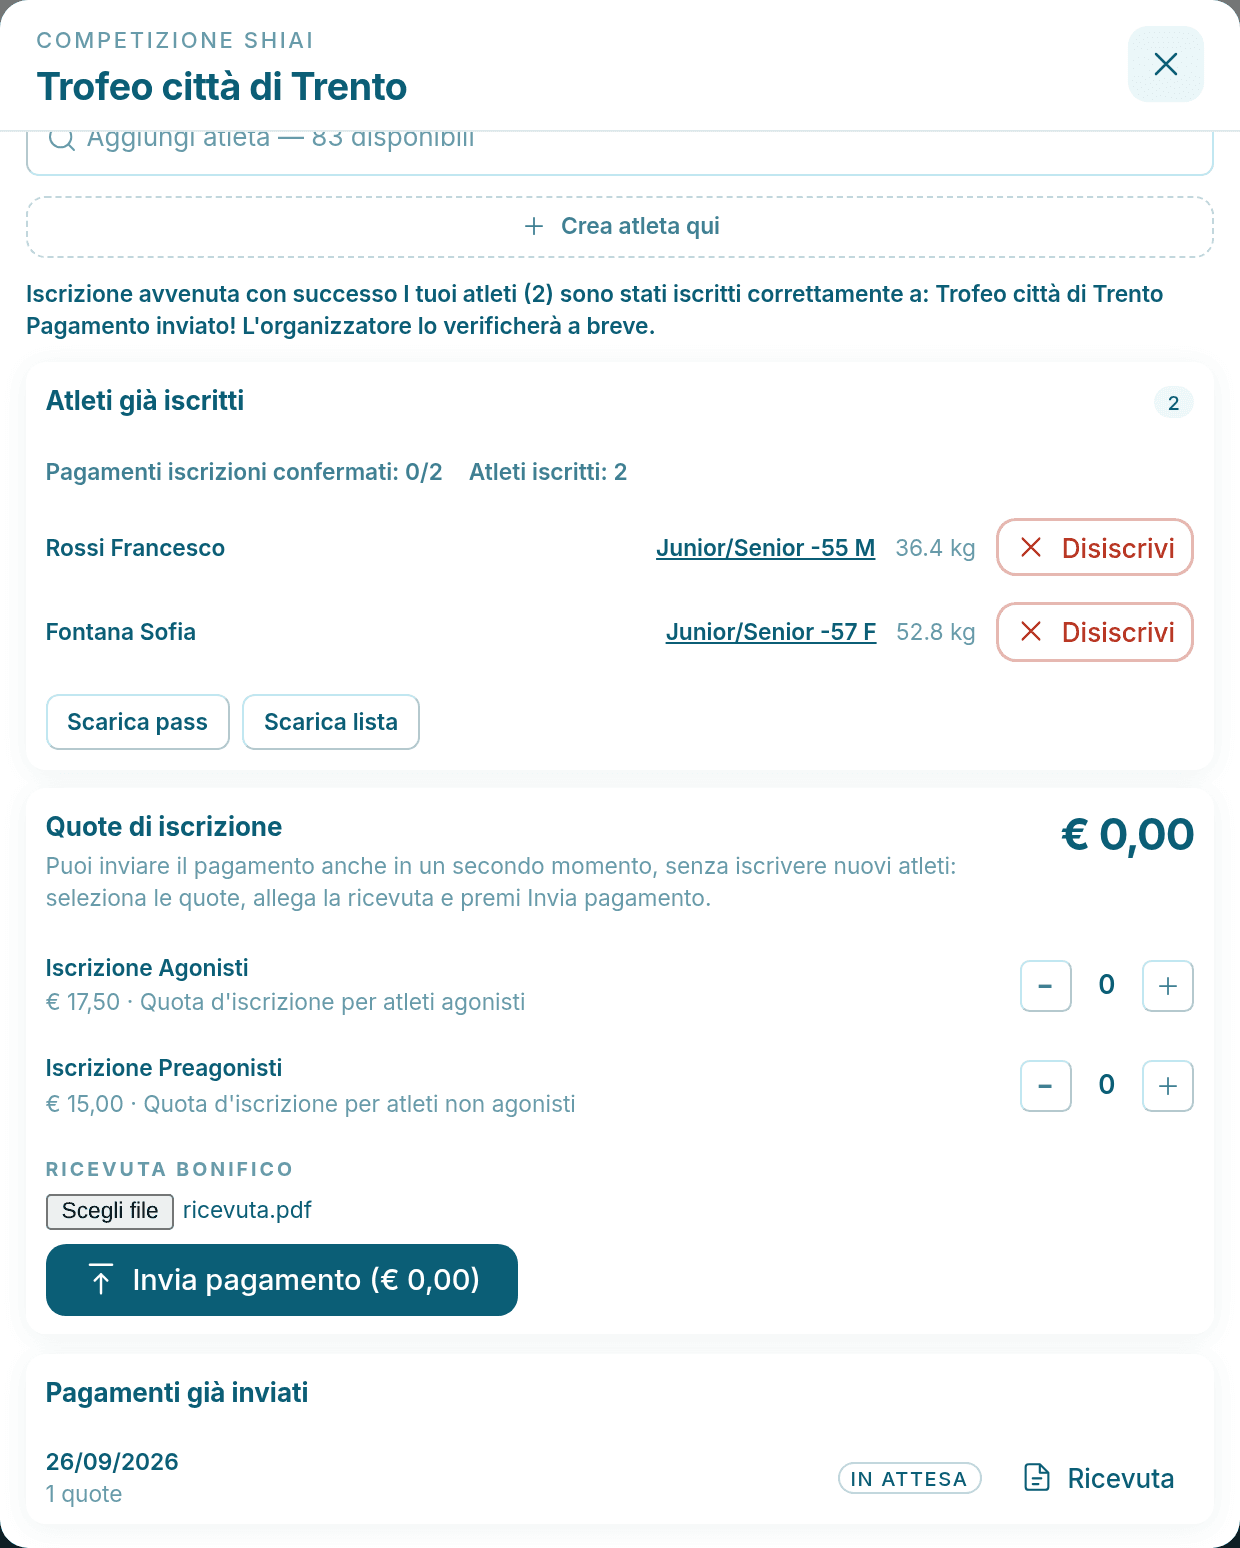Increase Iscrizione Agonisti quantity with plus
Screen dimensions: 1240x1548
click(x=1168, y=986)
